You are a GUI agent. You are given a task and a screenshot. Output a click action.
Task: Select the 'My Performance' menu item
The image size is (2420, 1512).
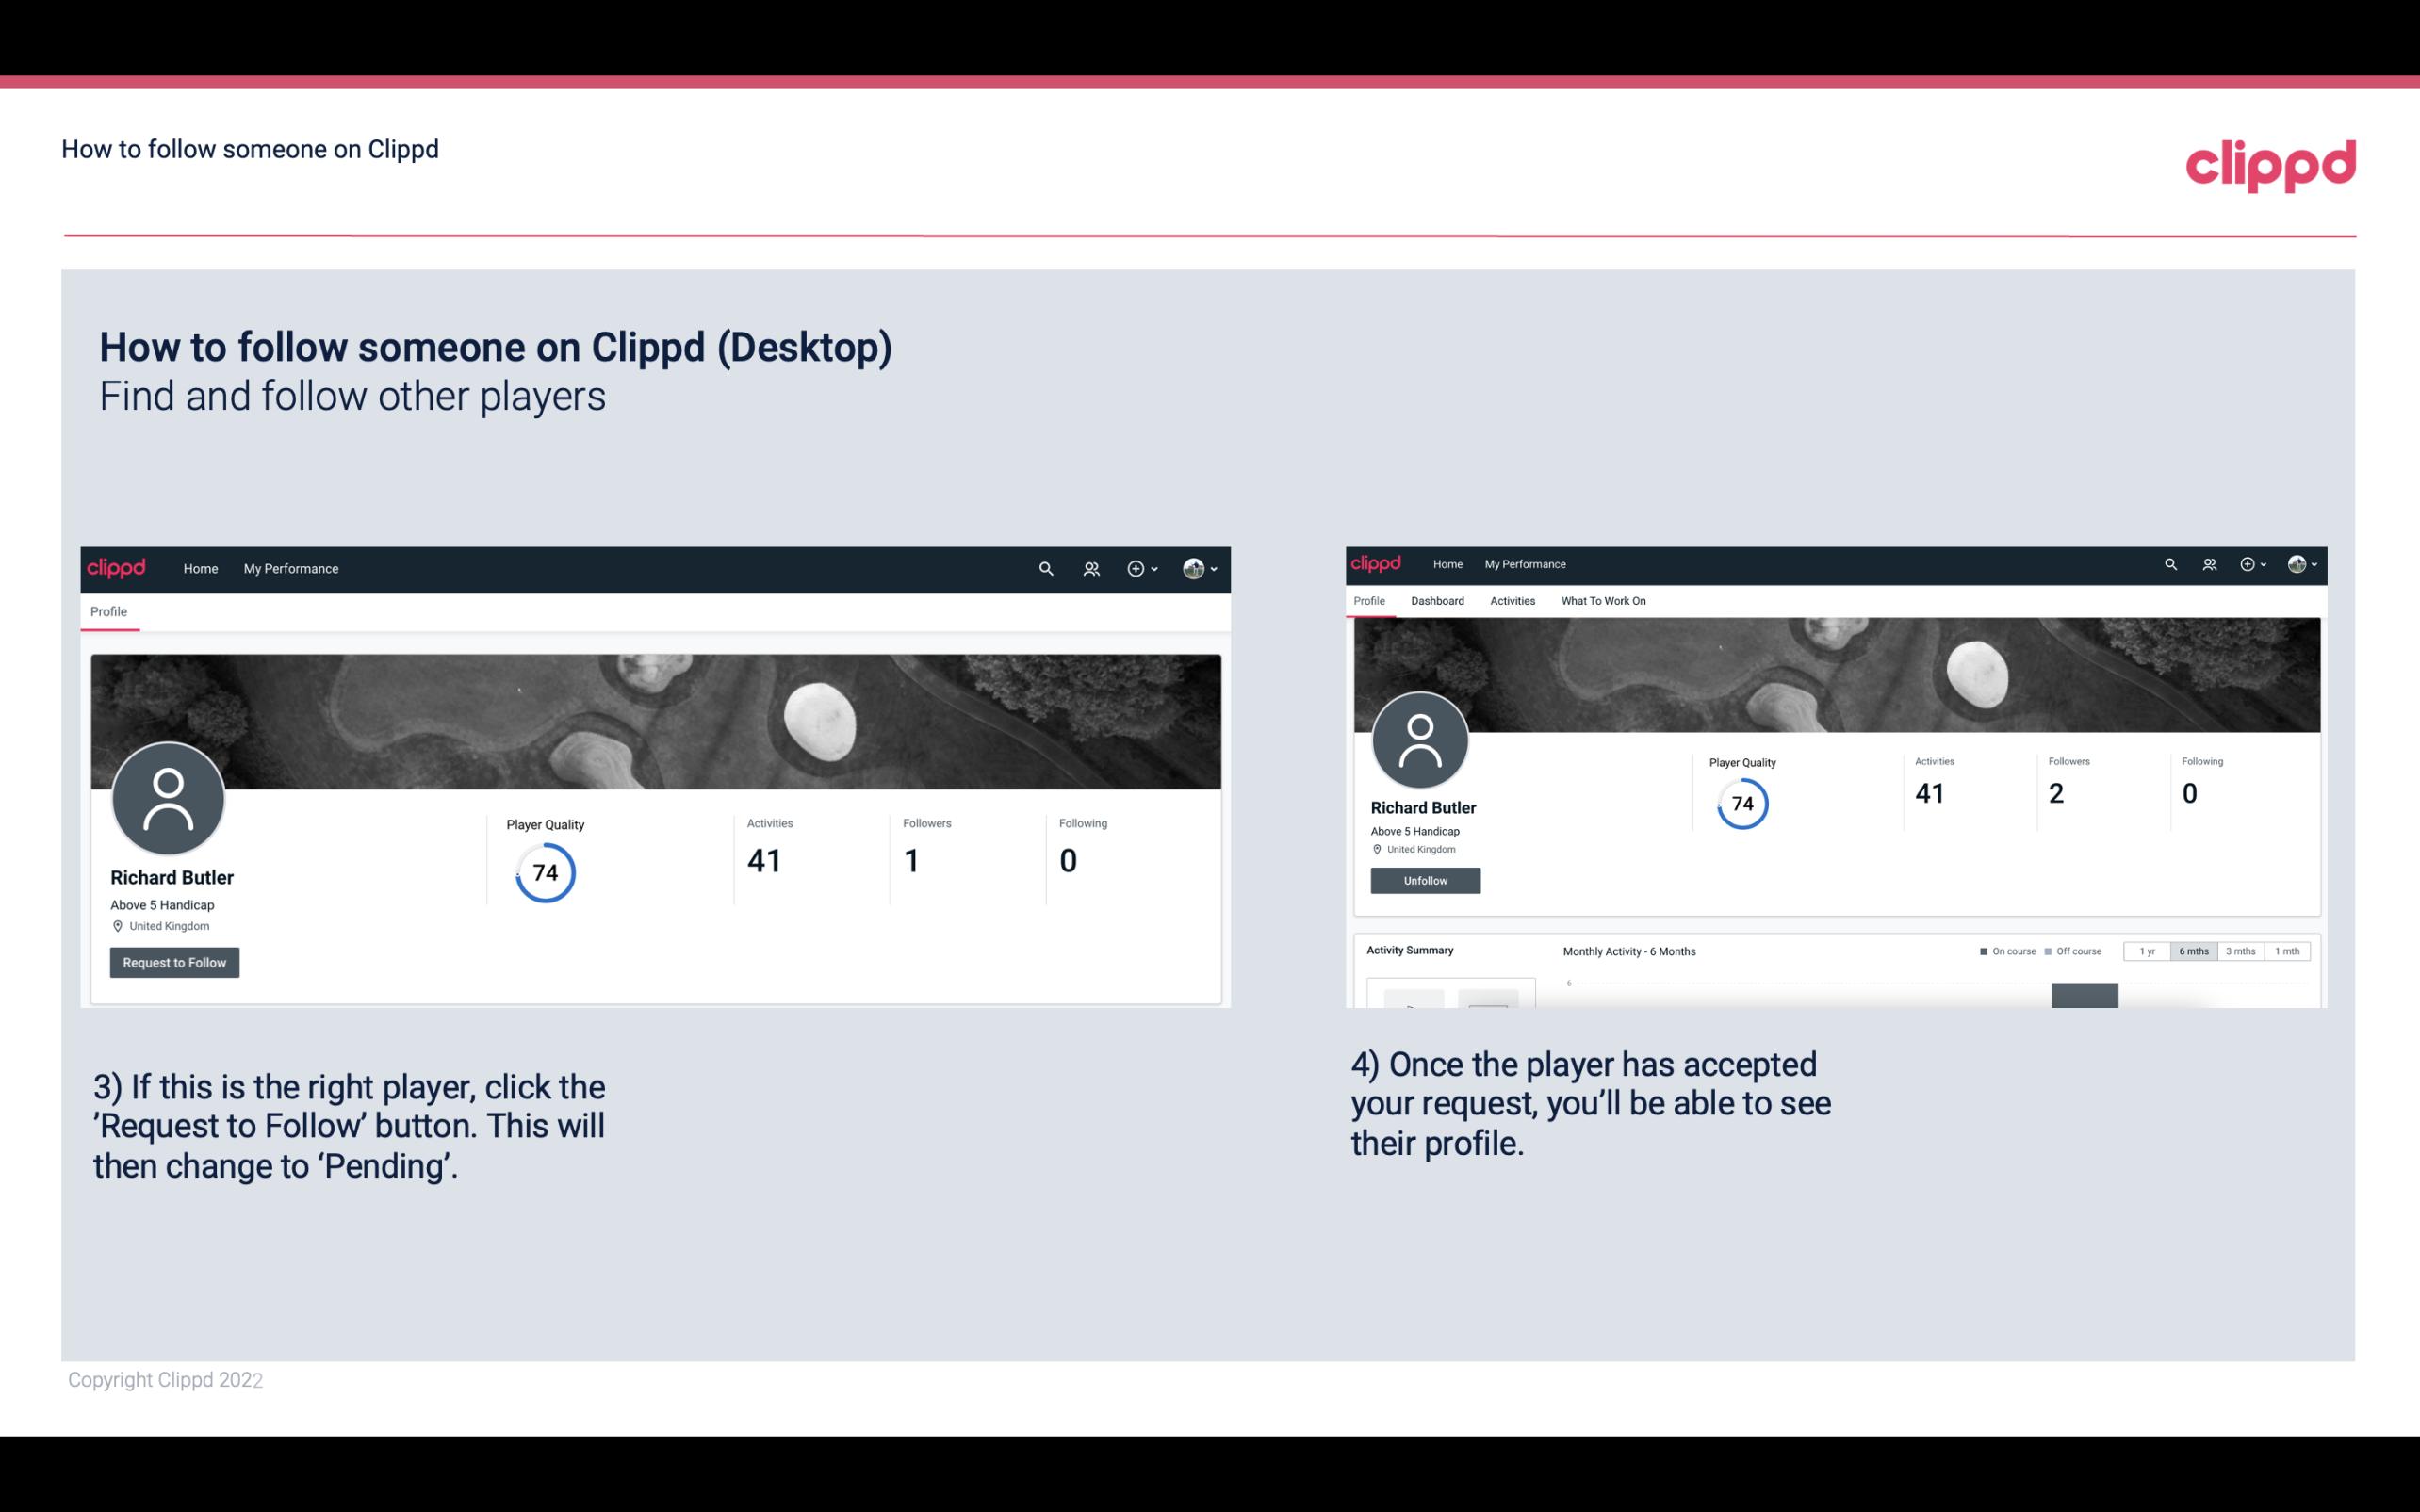289,568
